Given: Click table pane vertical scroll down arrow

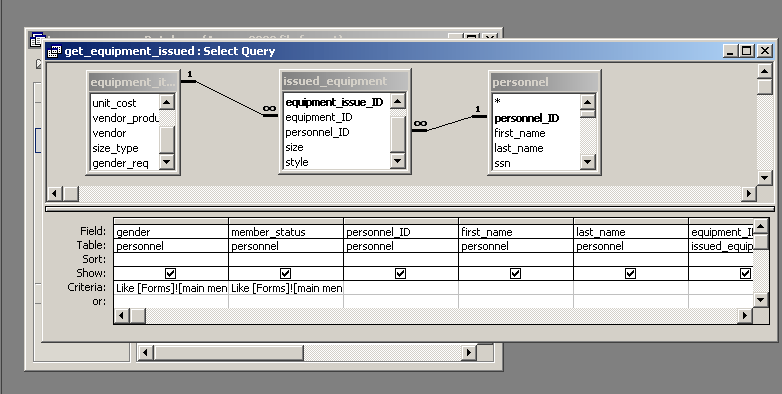Looking at the screenshot, I should tap(765, 178).
